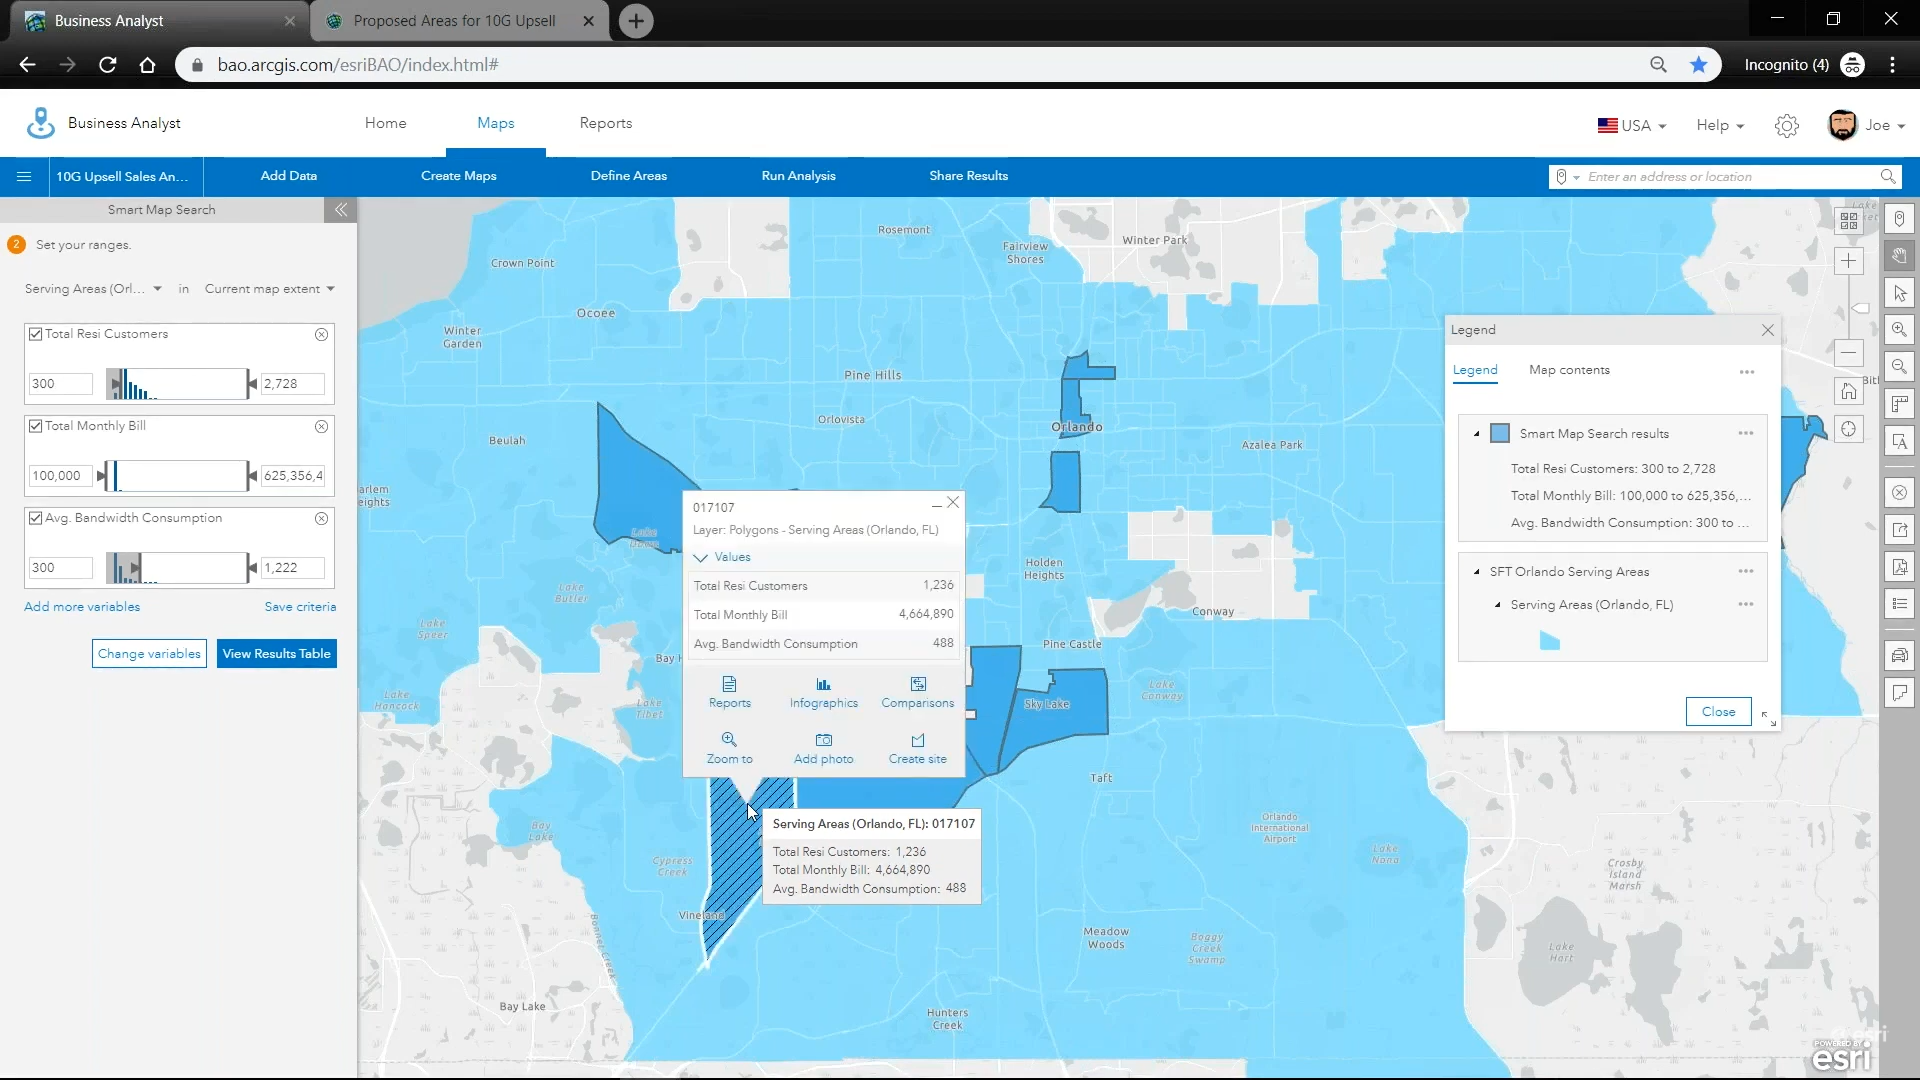Open the Share Results menu

pyautogui.click(x=968, y=176)
